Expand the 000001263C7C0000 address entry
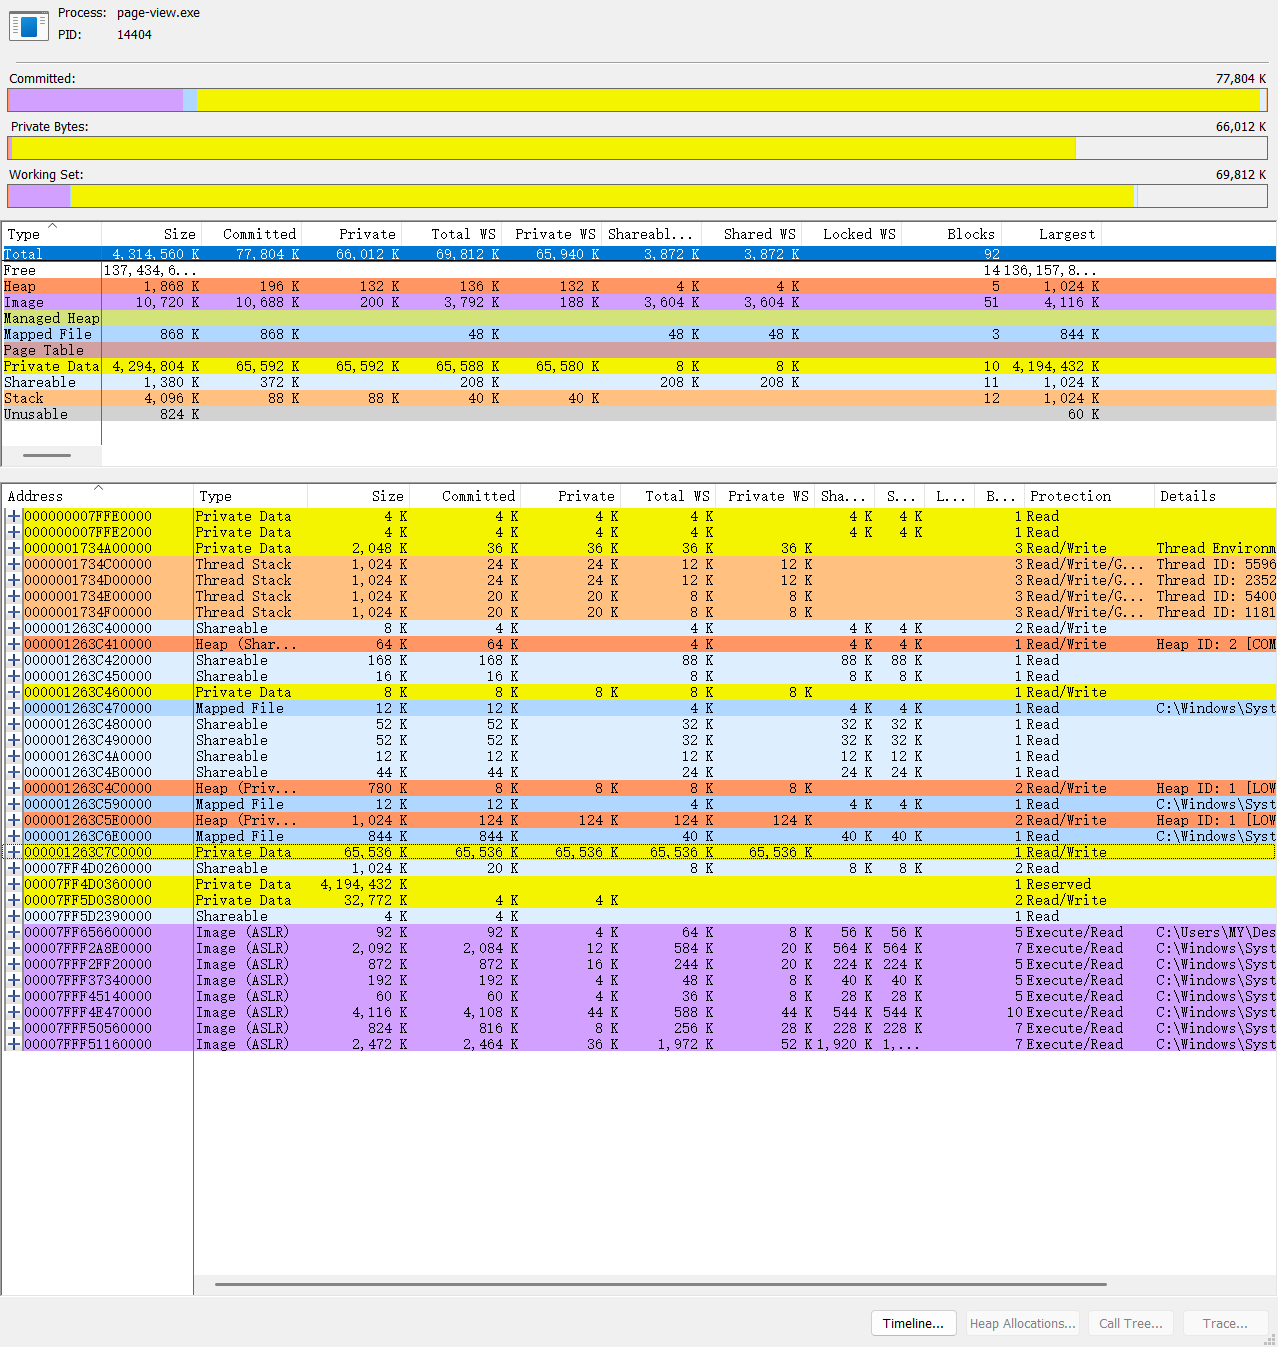 point(14,852)
